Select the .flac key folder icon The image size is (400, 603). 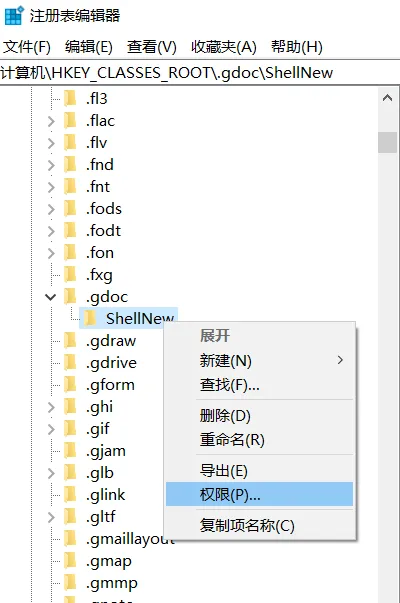point(70,121)
